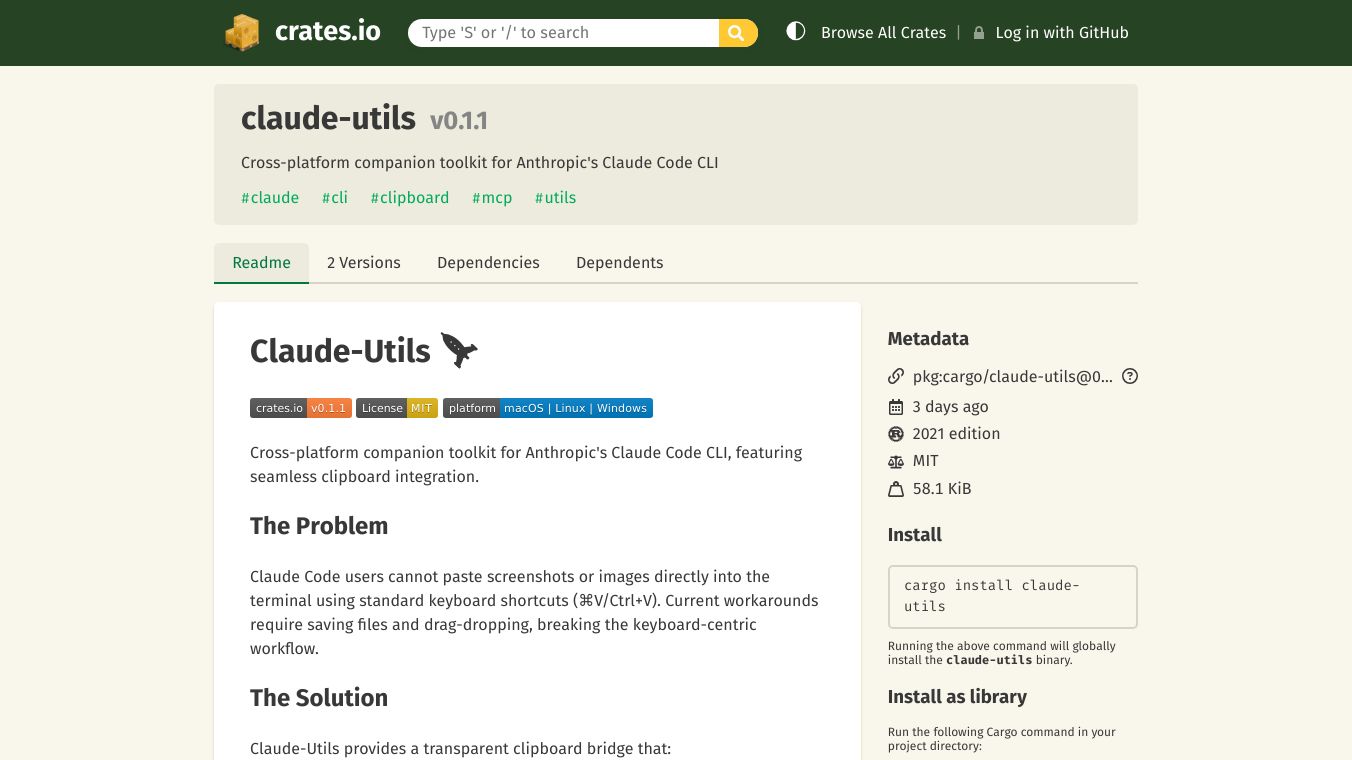The height and width of the screenshot is (760, 1352).
Task: Toggle the light/dark theme switcher
Action: pyautogui.click(x=796, y=32)
